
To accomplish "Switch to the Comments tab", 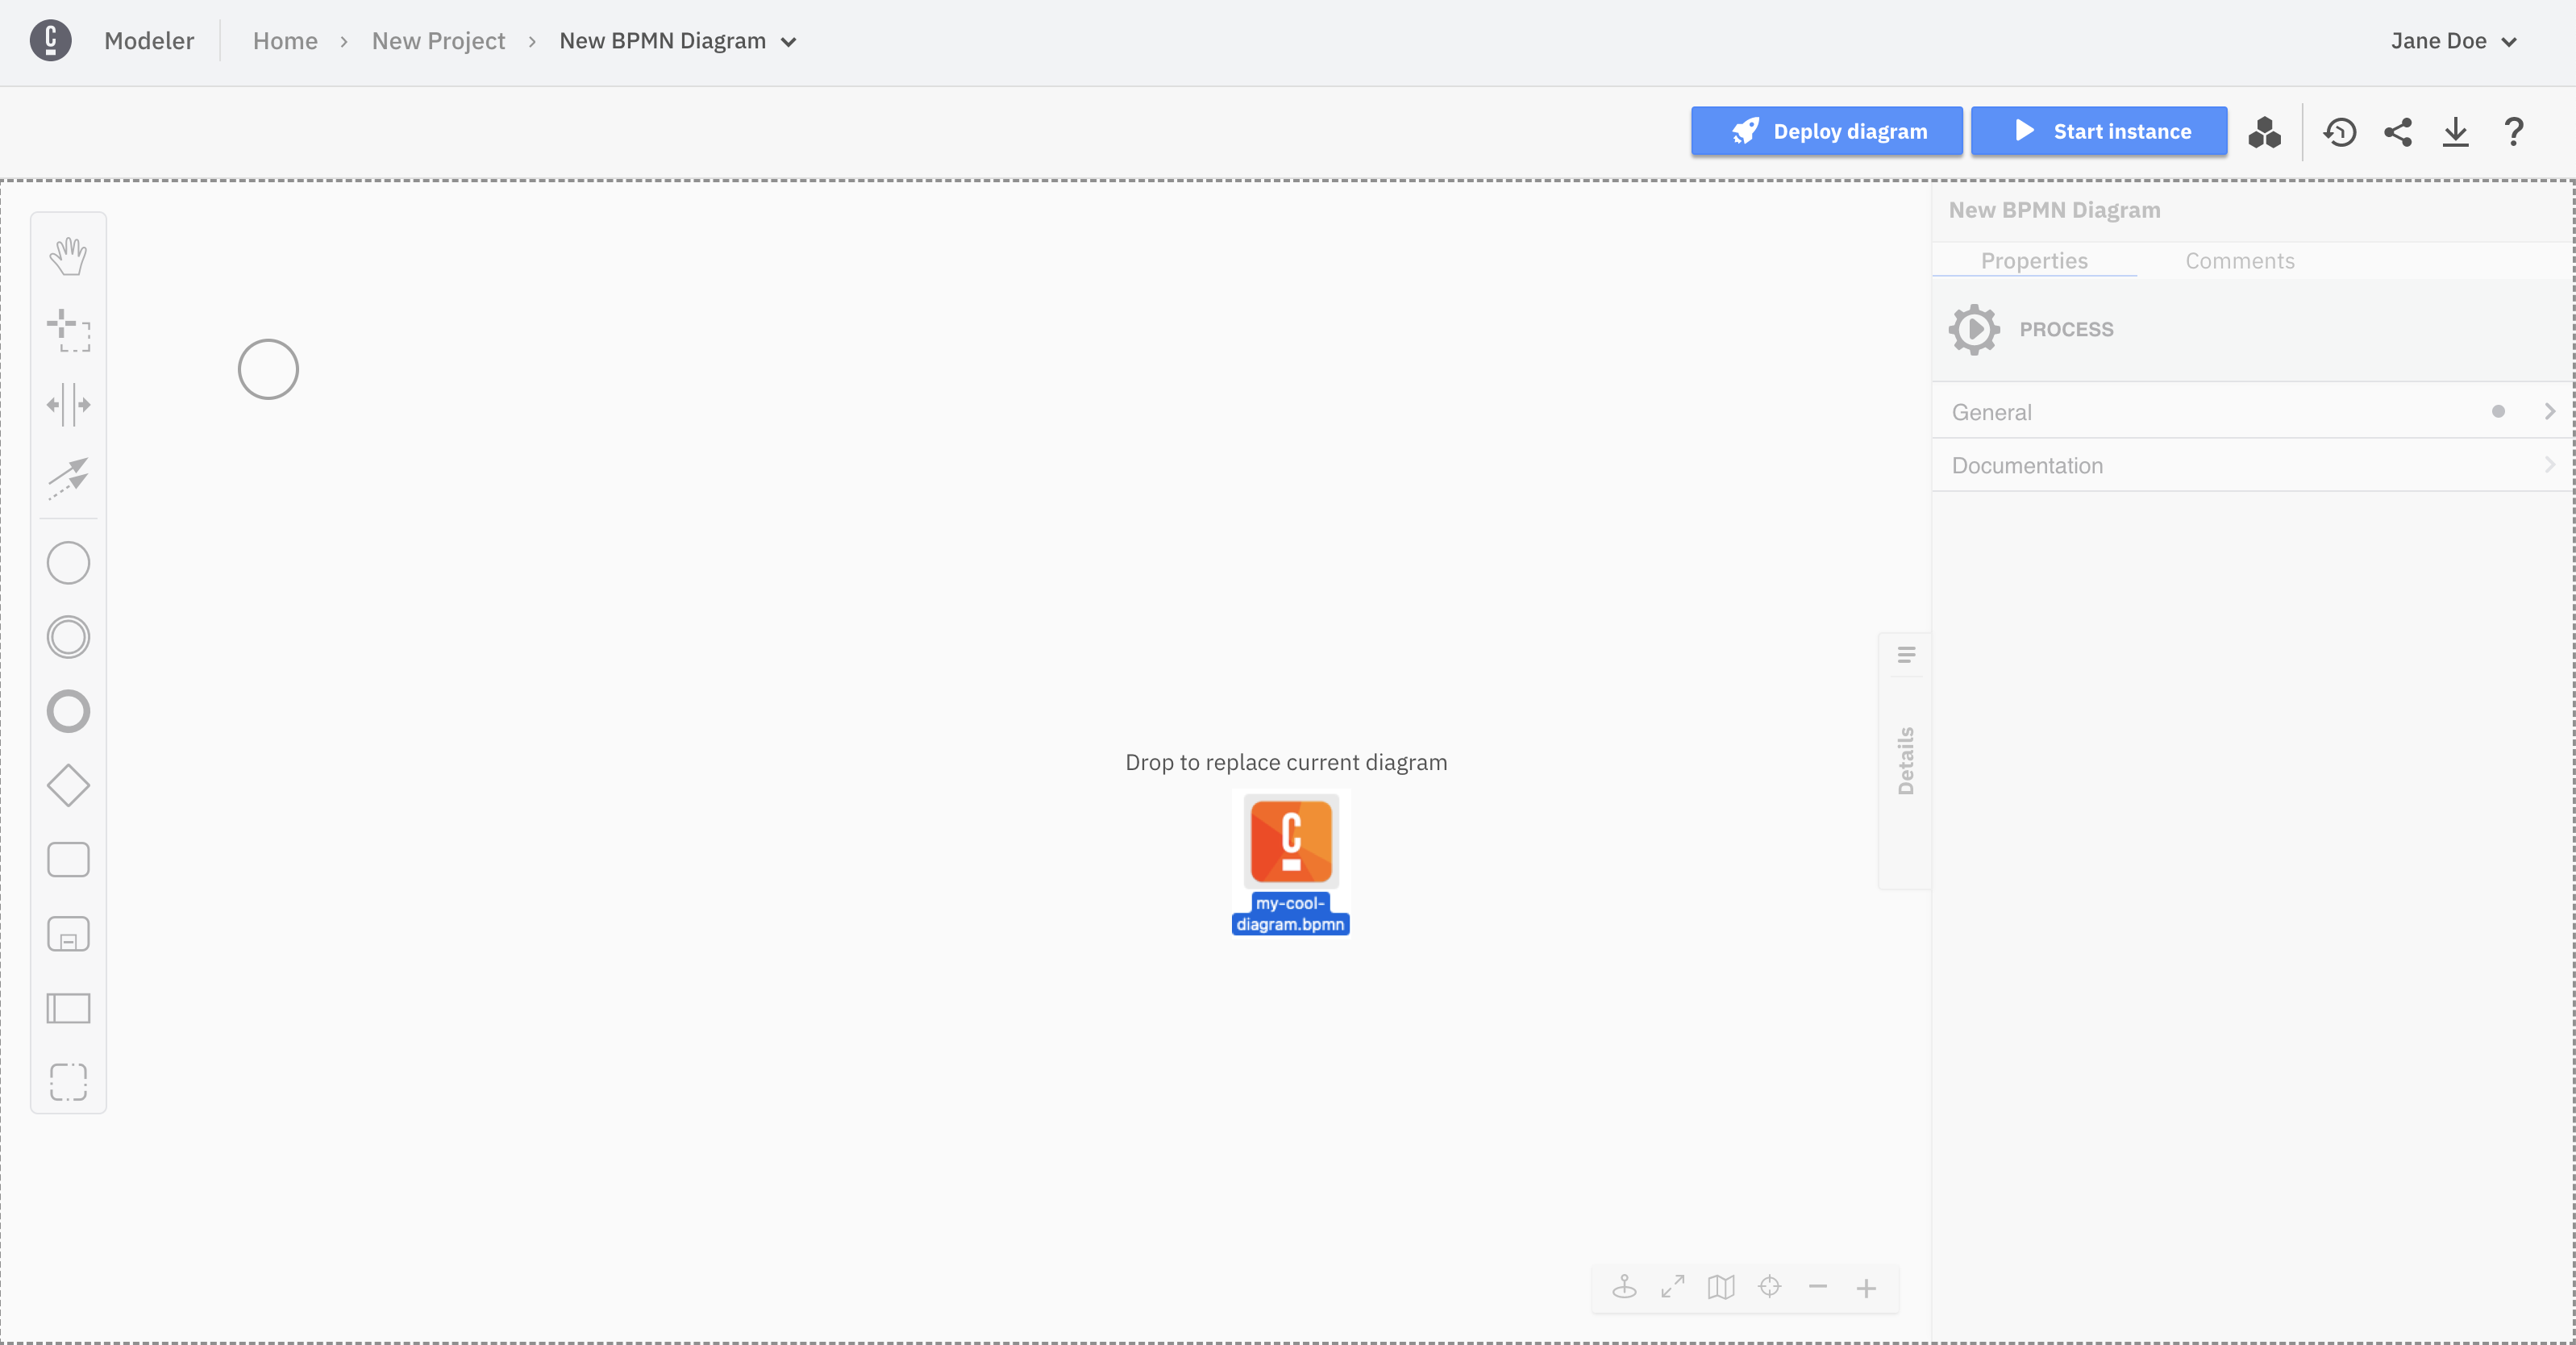I will coord(2240,260).
